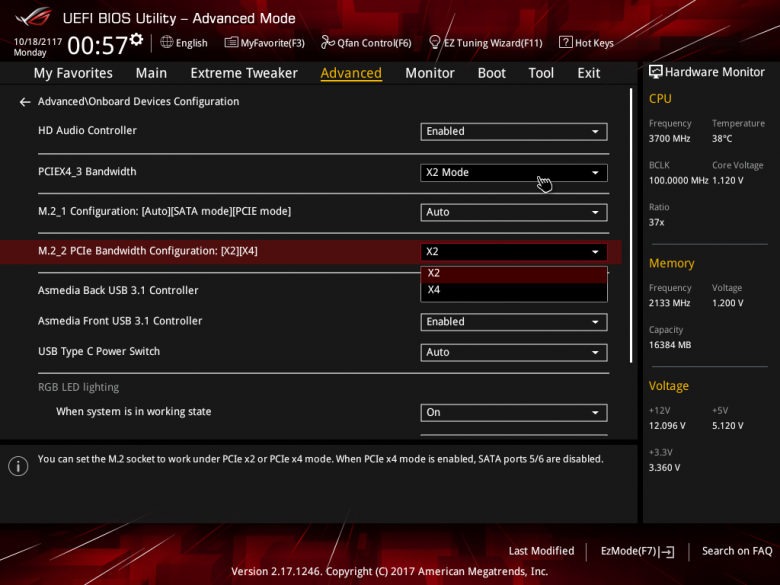The height and width of the screenshot is (585, 780).
Task: Switch to Main tab
Action: click(151, 73)
